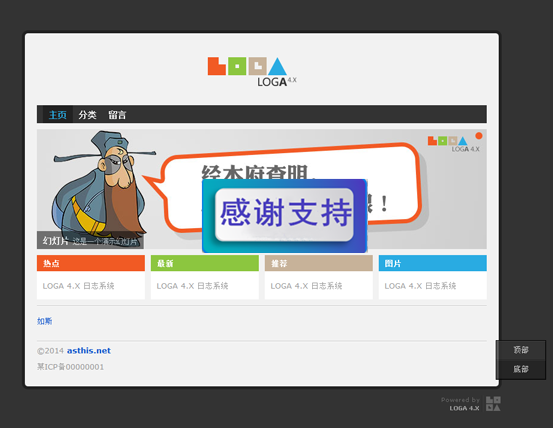This screenshot has height=428, width=553.
Task: Click the 感谢支持 popup banner
Action: [285, 216]
